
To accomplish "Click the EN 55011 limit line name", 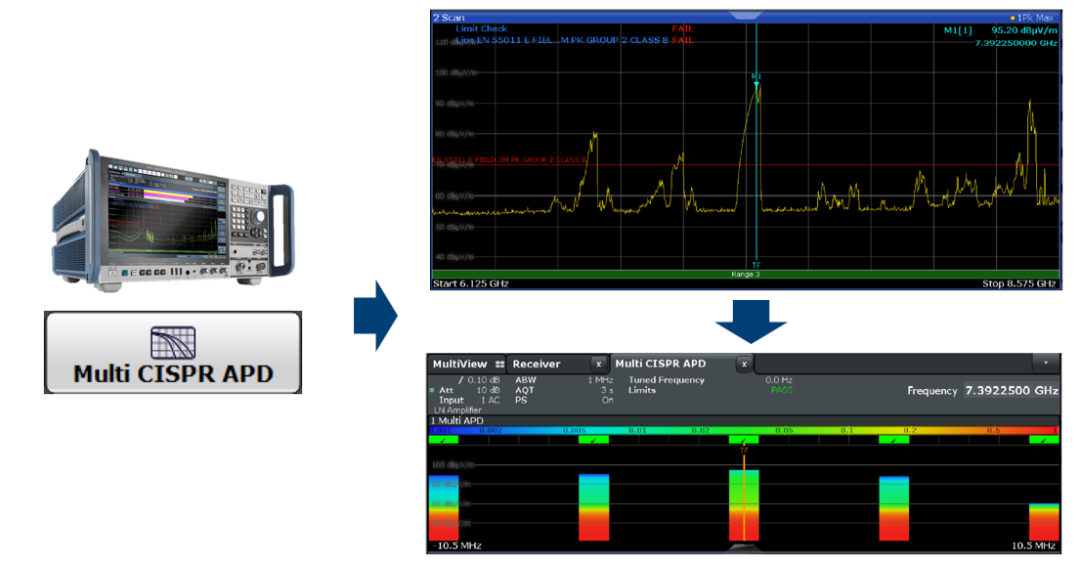I will (x=572, y=41).
